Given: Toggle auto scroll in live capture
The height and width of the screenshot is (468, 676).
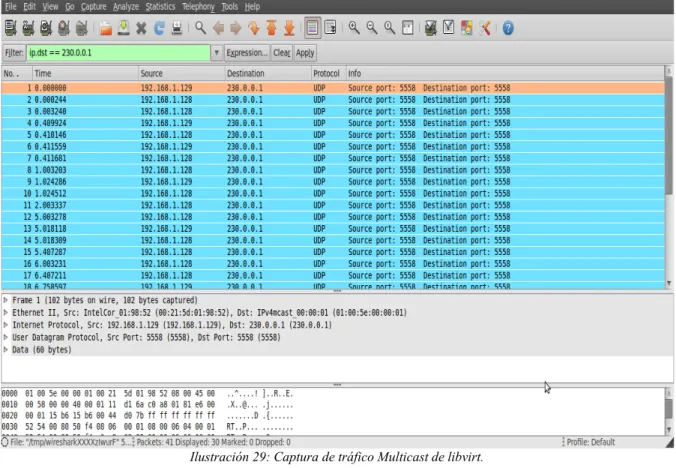Looking at the screenshot, I should [330, 28].
